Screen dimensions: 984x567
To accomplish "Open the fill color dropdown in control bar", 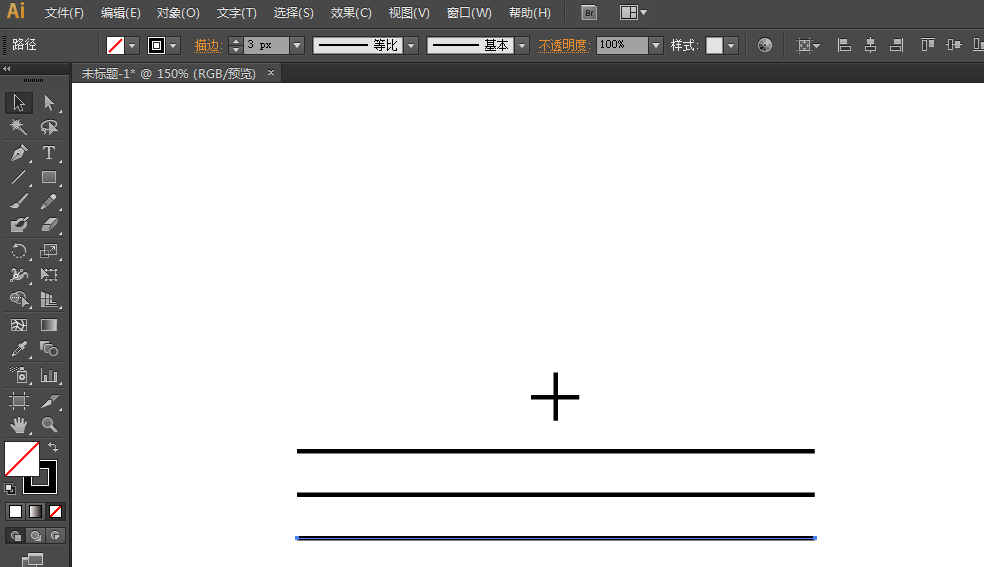I will (x=132, y=45).
